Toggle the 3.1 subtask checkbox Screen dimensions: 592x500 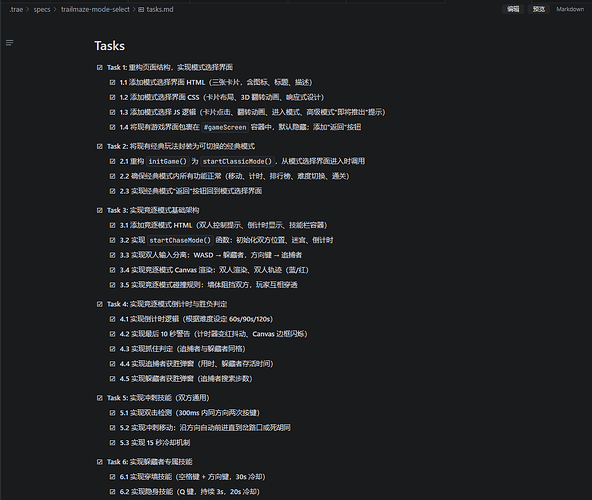click(113, 225)
